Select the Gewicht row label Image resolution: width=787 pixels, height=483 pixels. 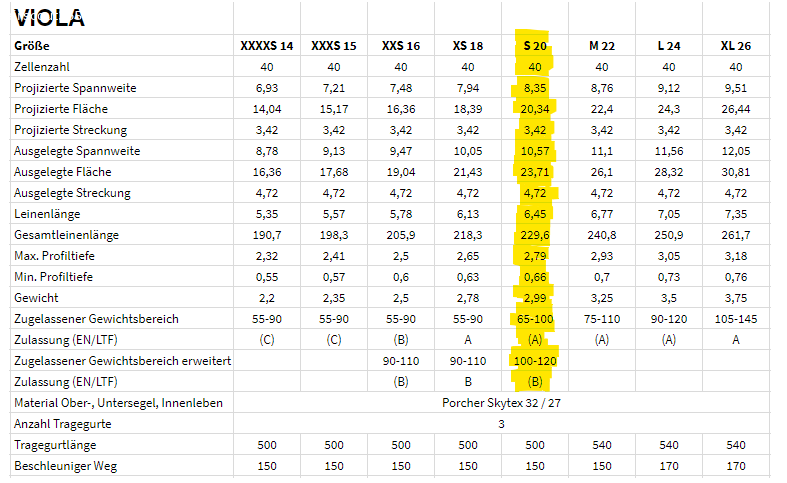click(x=36, y=298)
